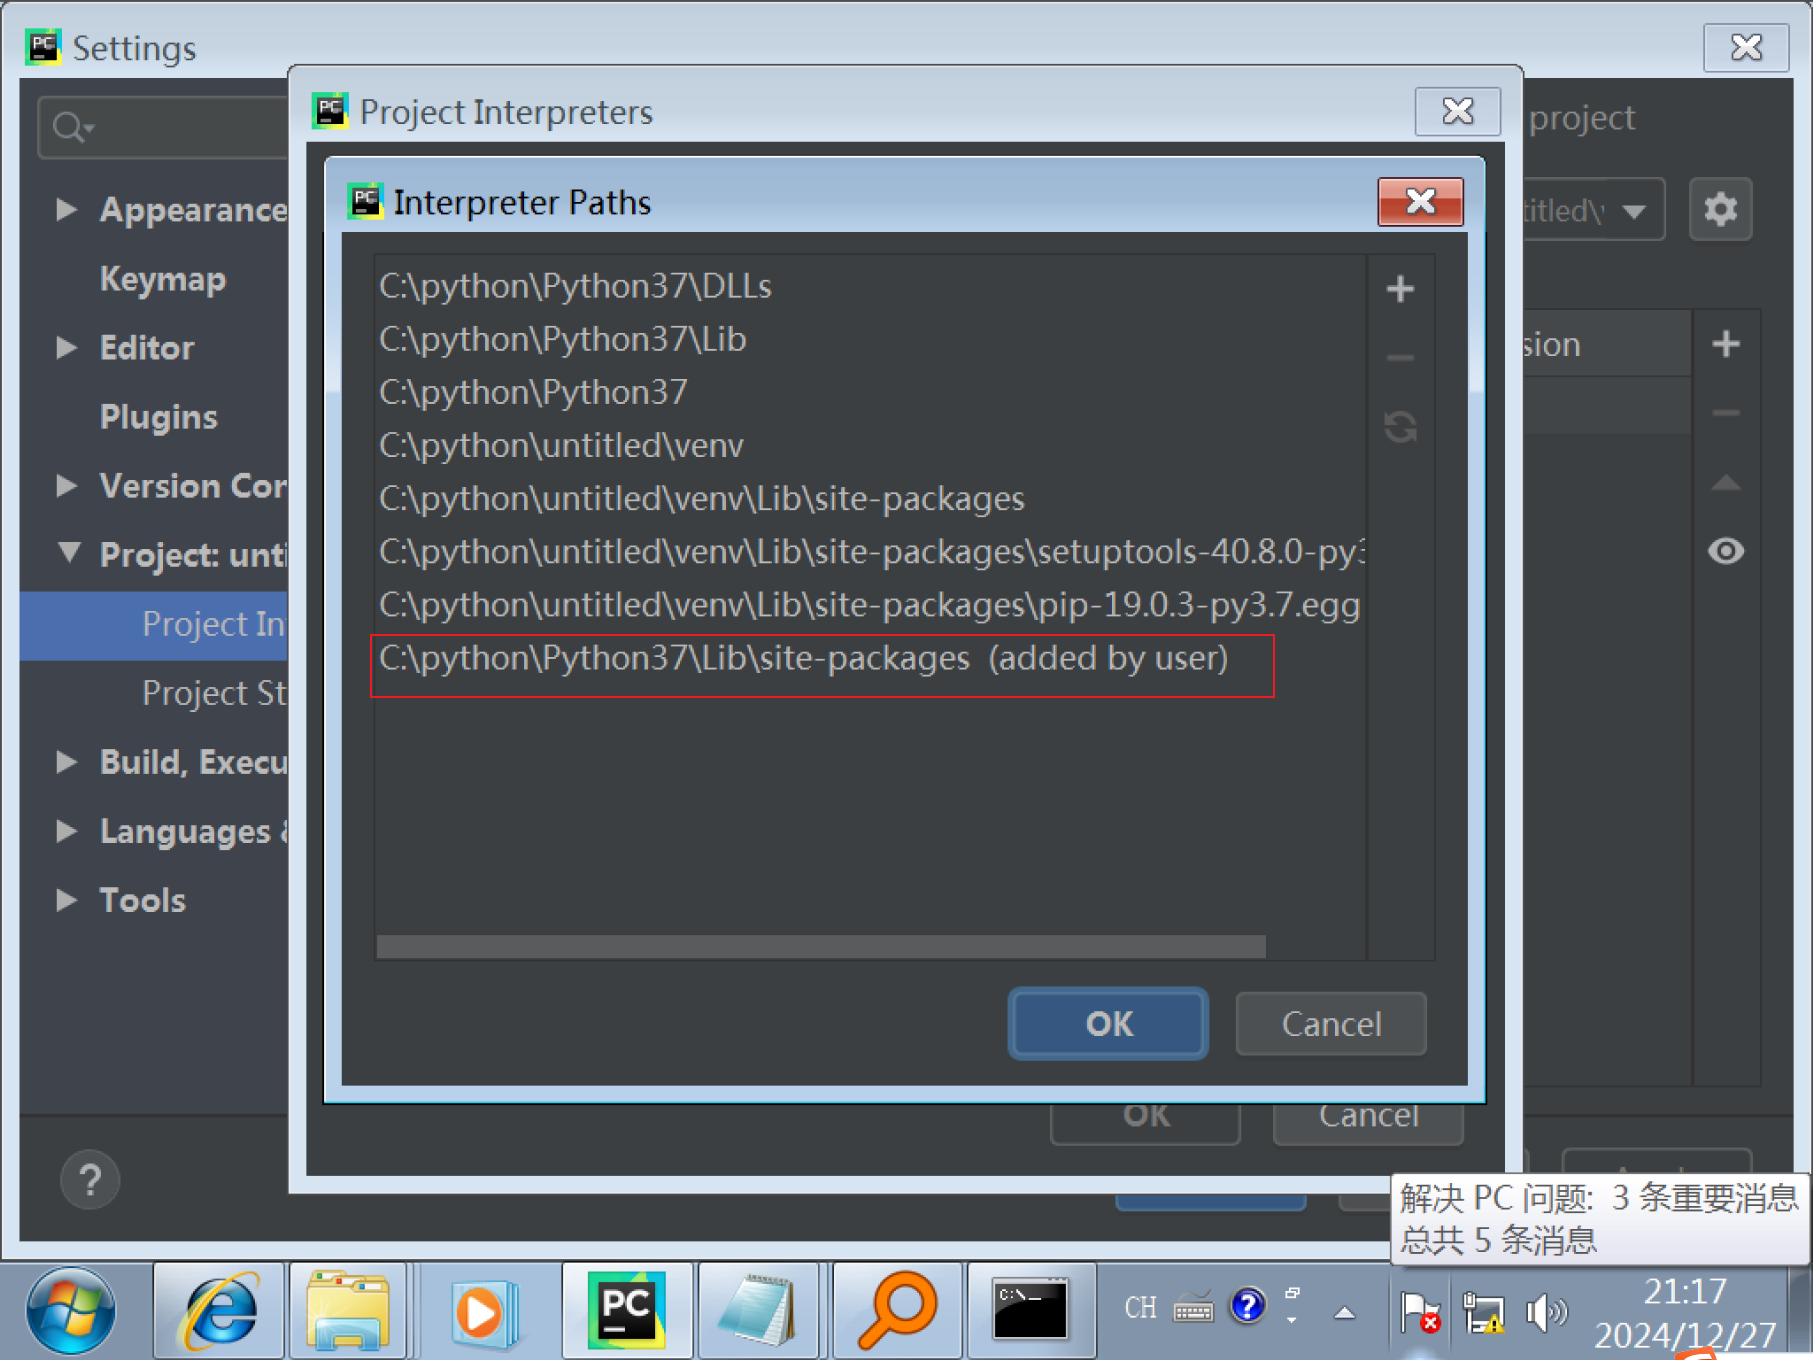
Task: Expand Version Control section in tree
Action: pos(67,485)
